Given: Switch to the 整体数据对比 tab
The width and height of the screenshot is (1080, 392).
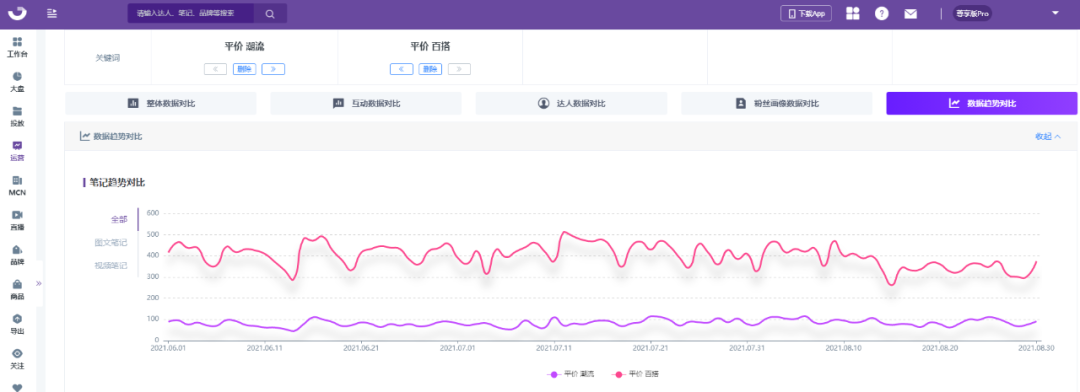Looking at the screenshot, I should point(161,103).
